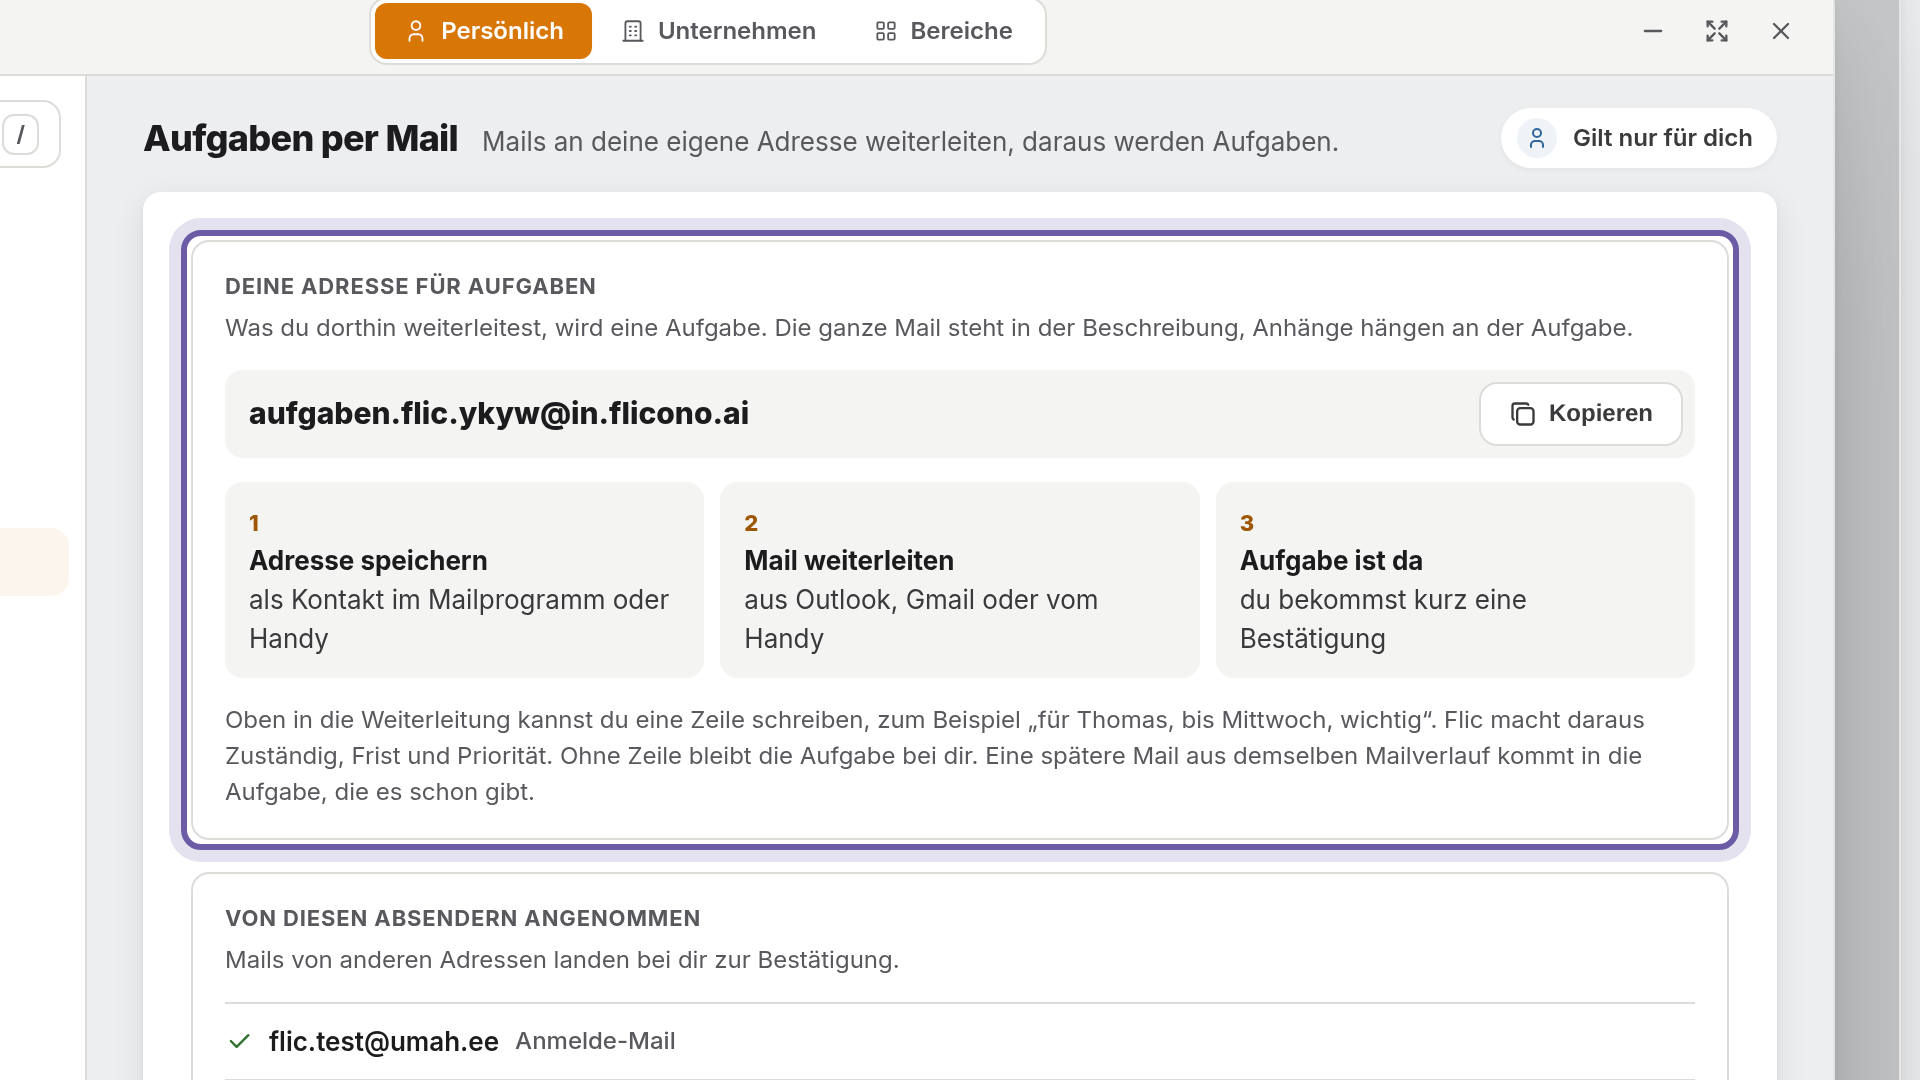Click the highlighted sidebar item at left edge
The height and width of the screenshot is (1080, 1920).
[x=34, y=562]
